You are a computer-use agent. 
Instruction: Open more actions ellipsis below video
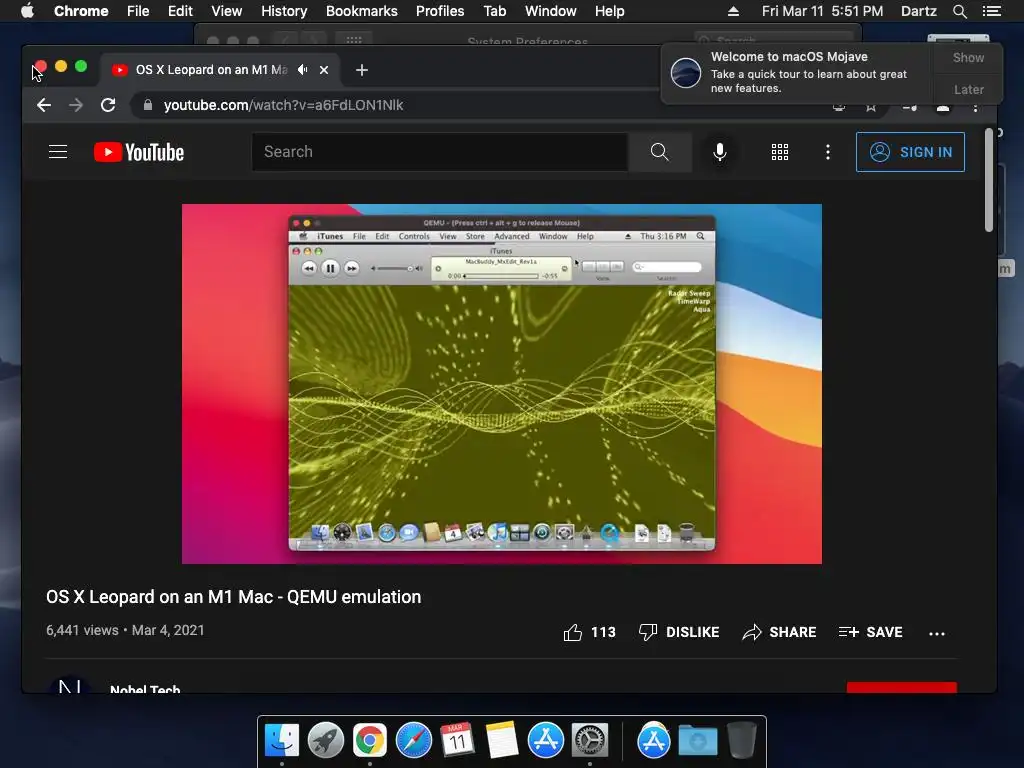click(937, 633)
